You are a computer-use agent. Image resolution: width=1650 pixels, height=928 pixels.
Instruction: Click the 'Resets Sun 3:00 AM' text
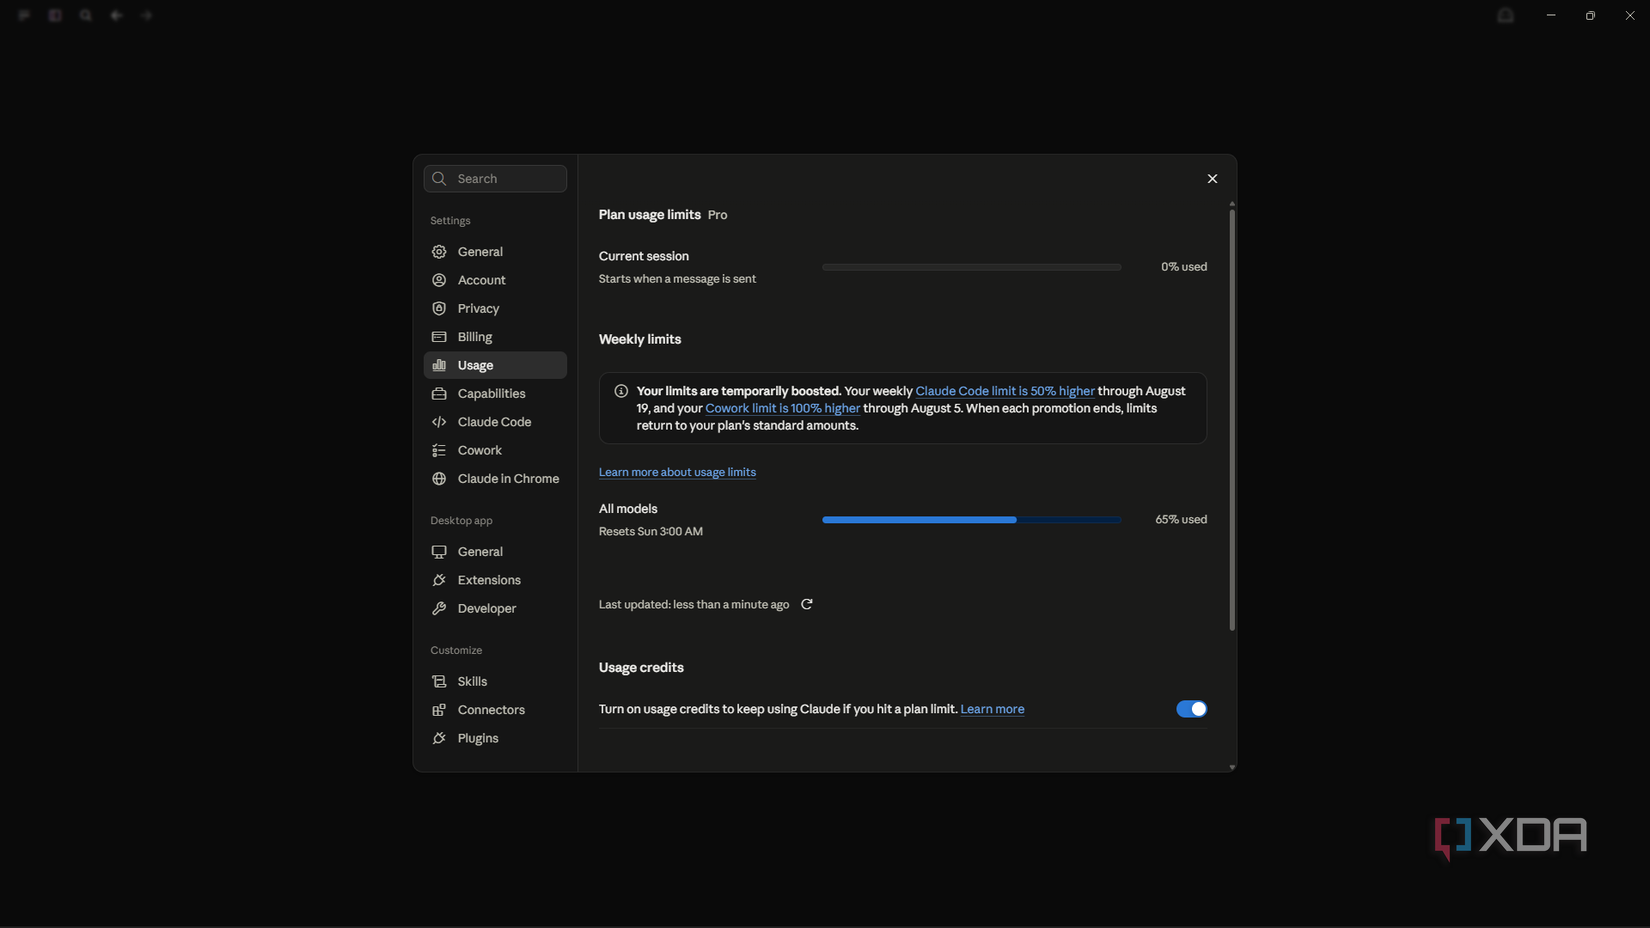click(x=651, y=531)
